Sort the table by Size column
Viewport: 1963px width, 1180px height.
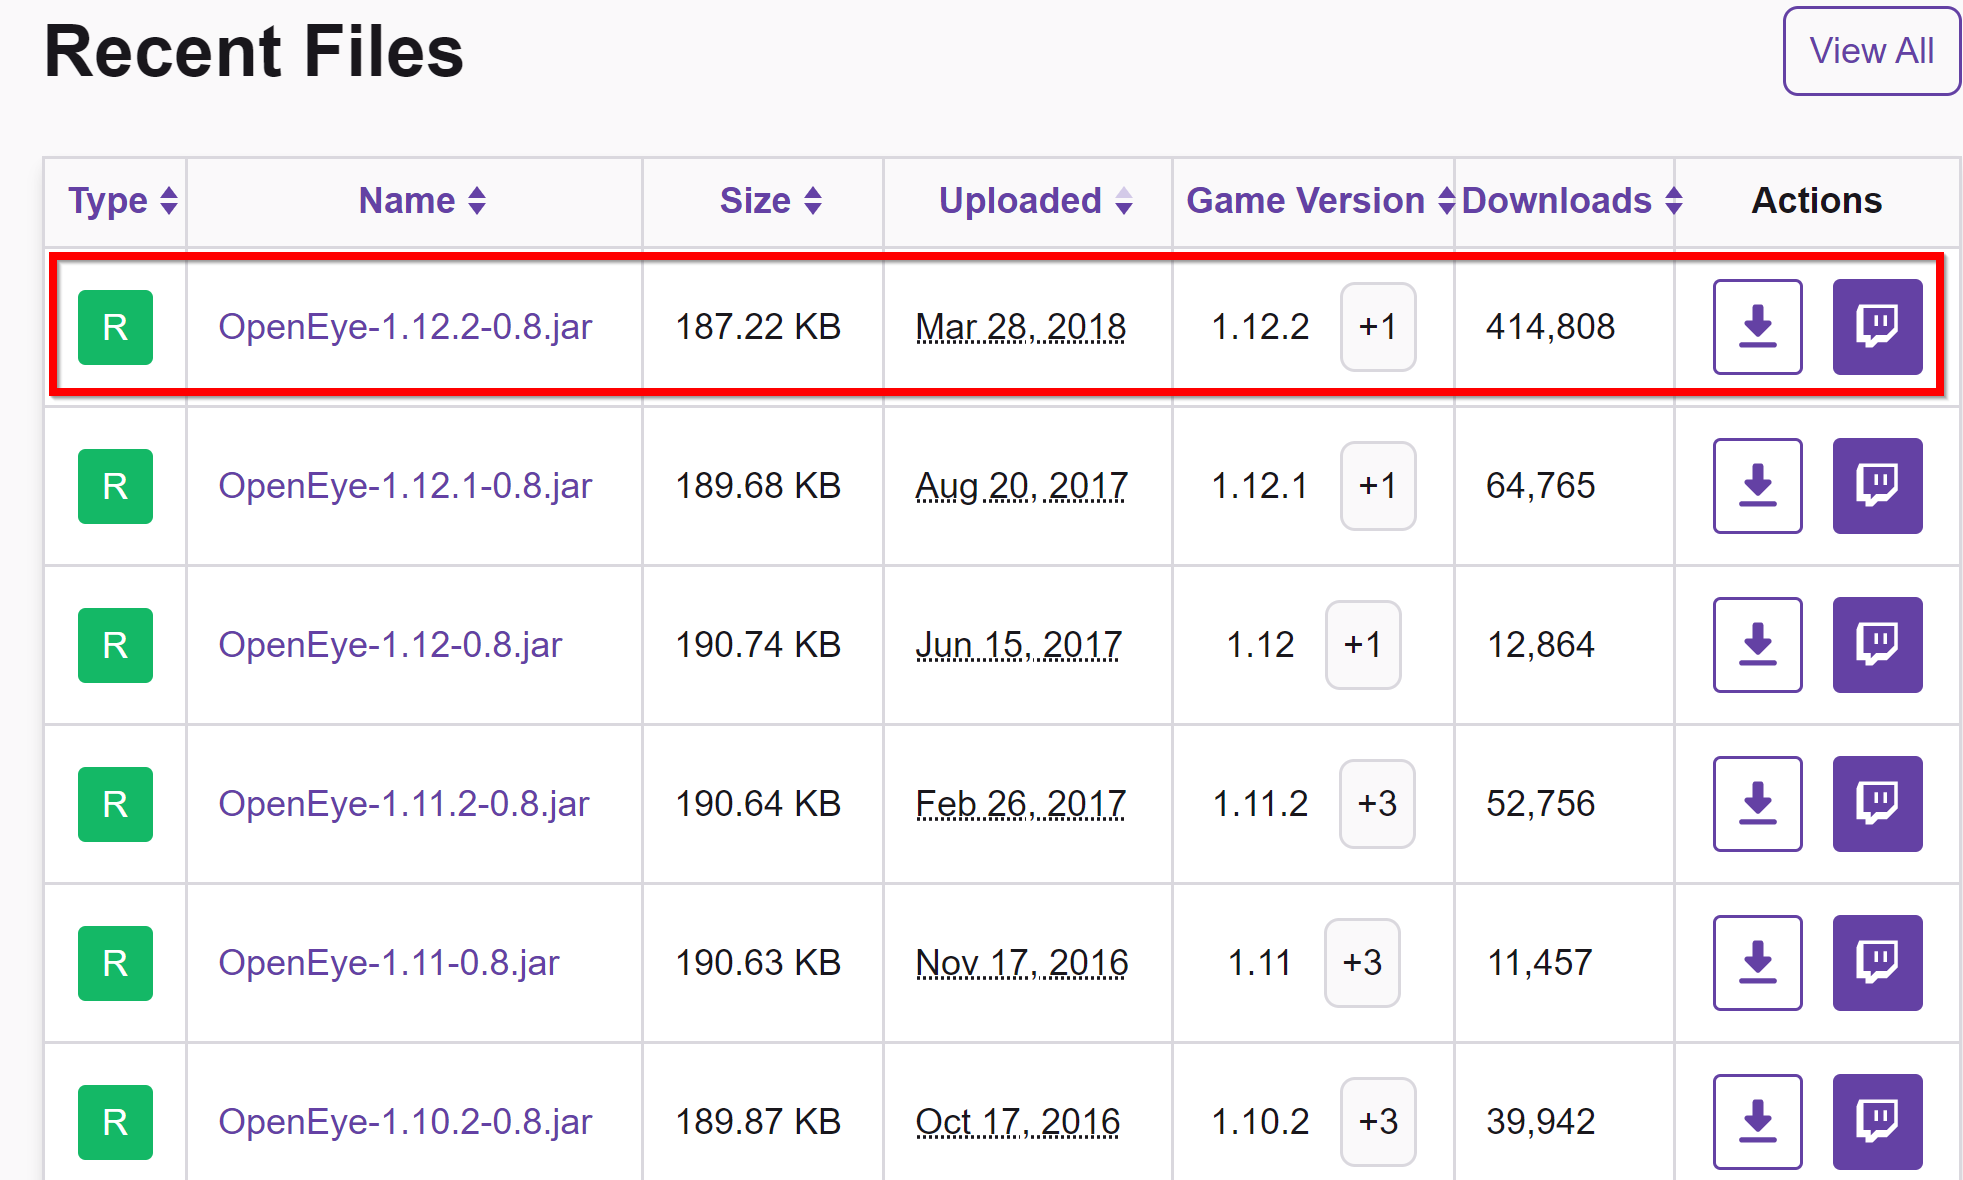point(770,201)
